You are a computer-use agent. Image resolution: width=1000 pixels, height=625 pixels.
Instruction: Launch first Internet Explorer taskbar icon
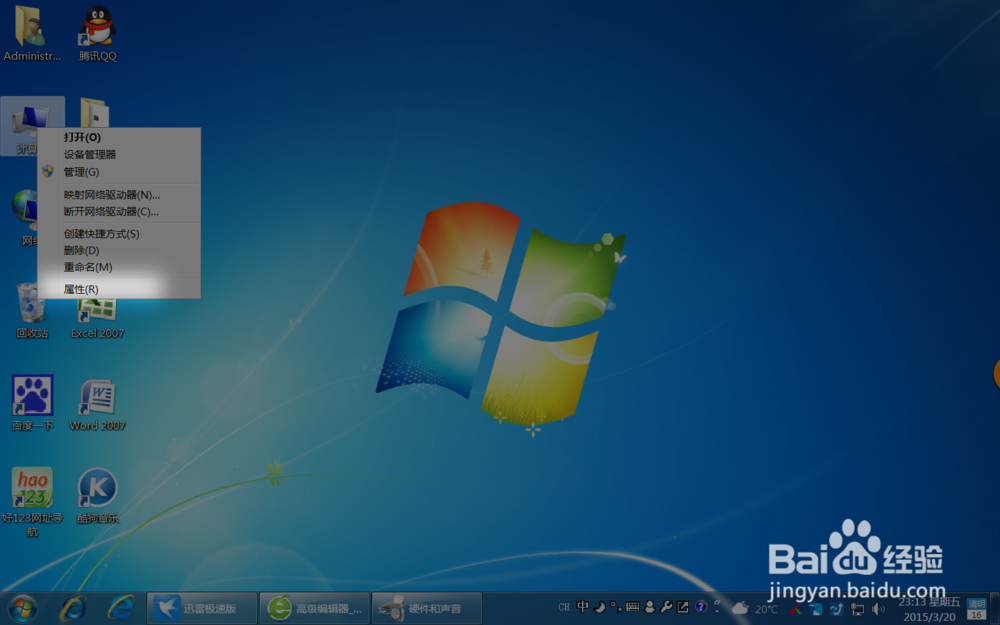click(73, 608)
